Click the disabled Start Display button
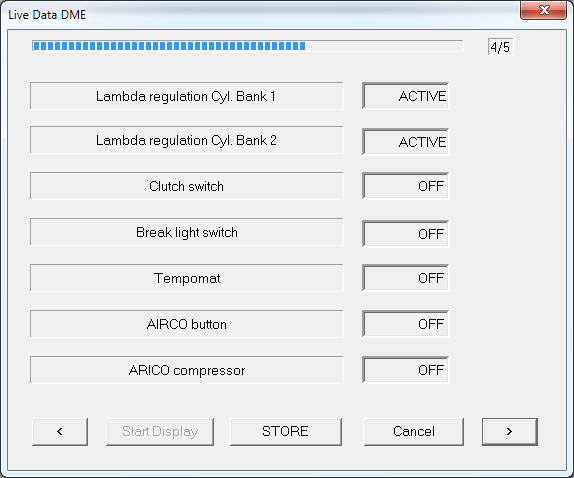Image resolution: width=574 pixels, height=478 pixels. tap(160, 432)
